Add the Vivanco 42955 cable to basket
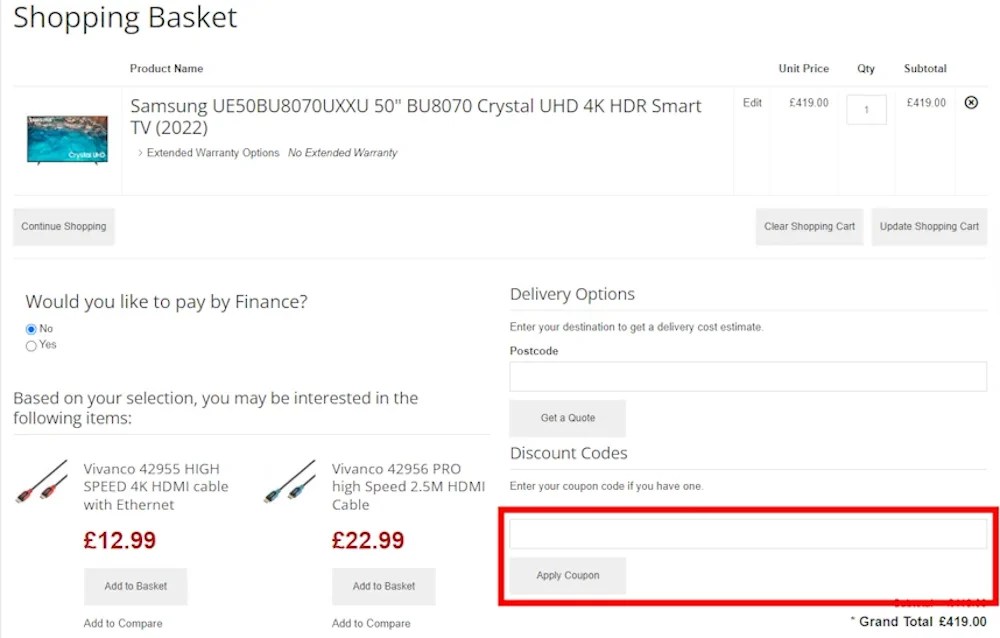Screen dimensions: 1000x638 click(135, 587)
